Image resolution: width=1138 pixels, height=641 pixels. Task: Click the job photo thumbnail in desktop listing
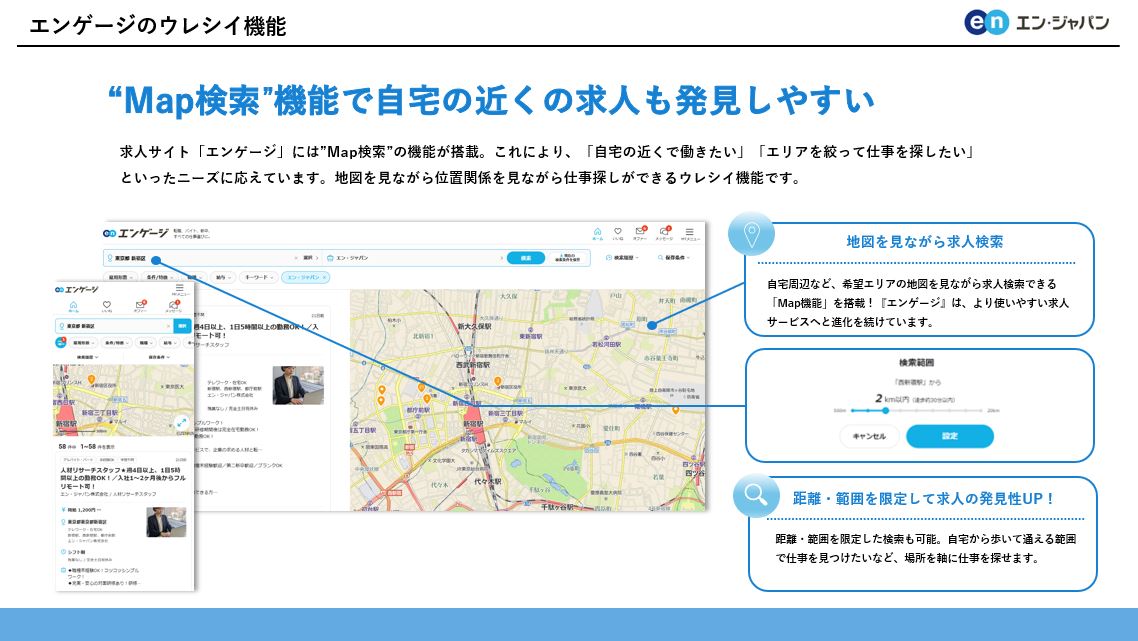point(298,385)
